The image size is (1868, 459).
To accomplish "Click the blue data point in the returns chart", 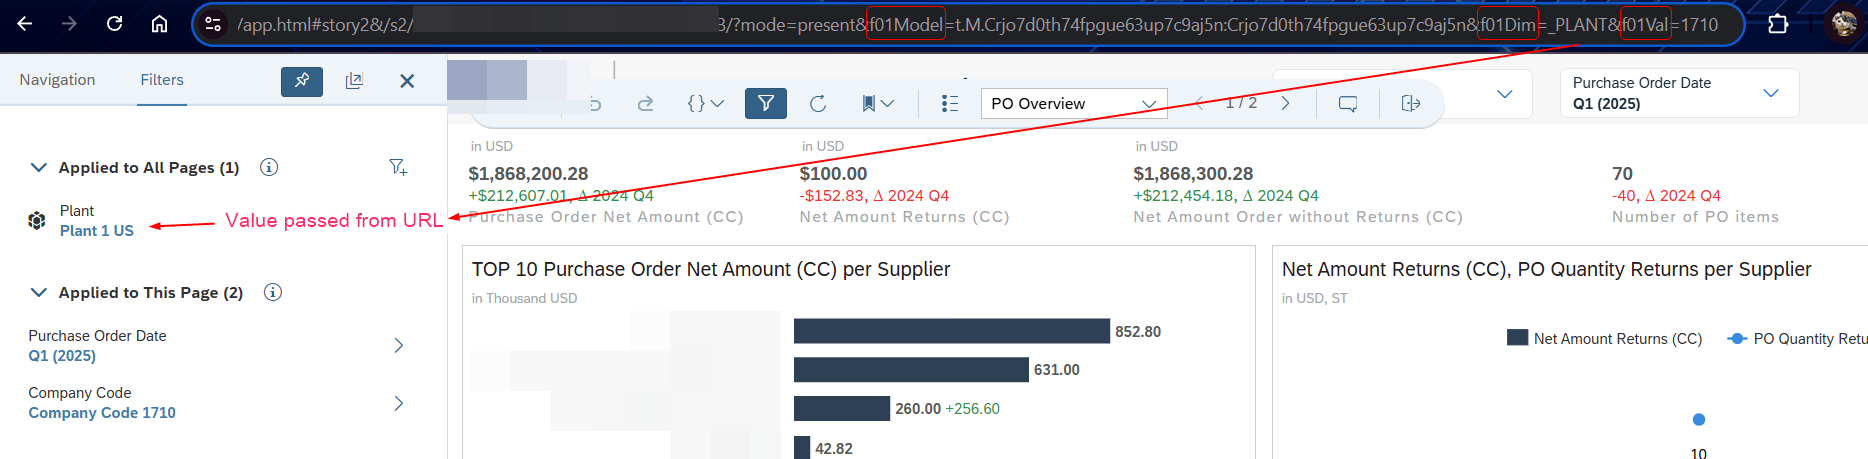I will [x=1698, y=419].
